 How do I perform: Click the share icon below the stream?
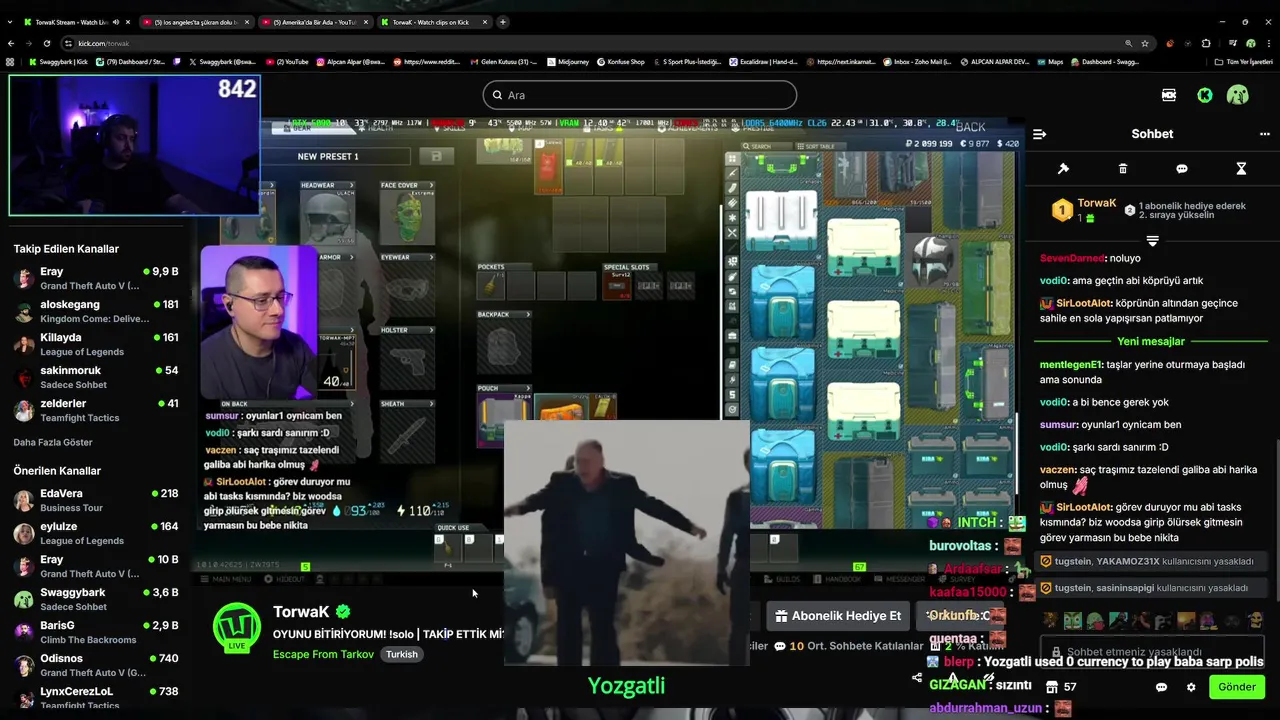click(x=917, y=678)
